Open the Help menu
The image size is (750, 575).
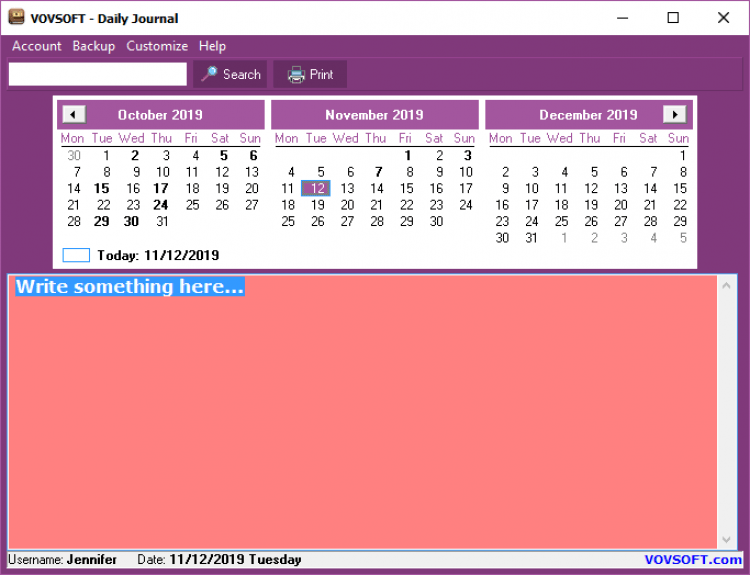[x=212, y=46]
